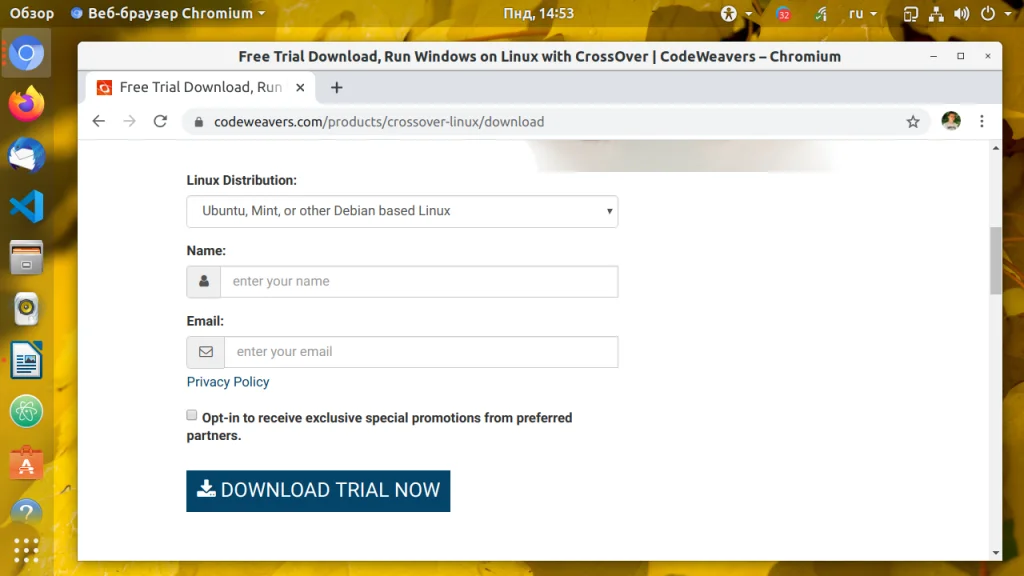This screenshot has width=1024, height=576.
Task: Open Thunderbird mail in the dock
Action: (26, 155)
